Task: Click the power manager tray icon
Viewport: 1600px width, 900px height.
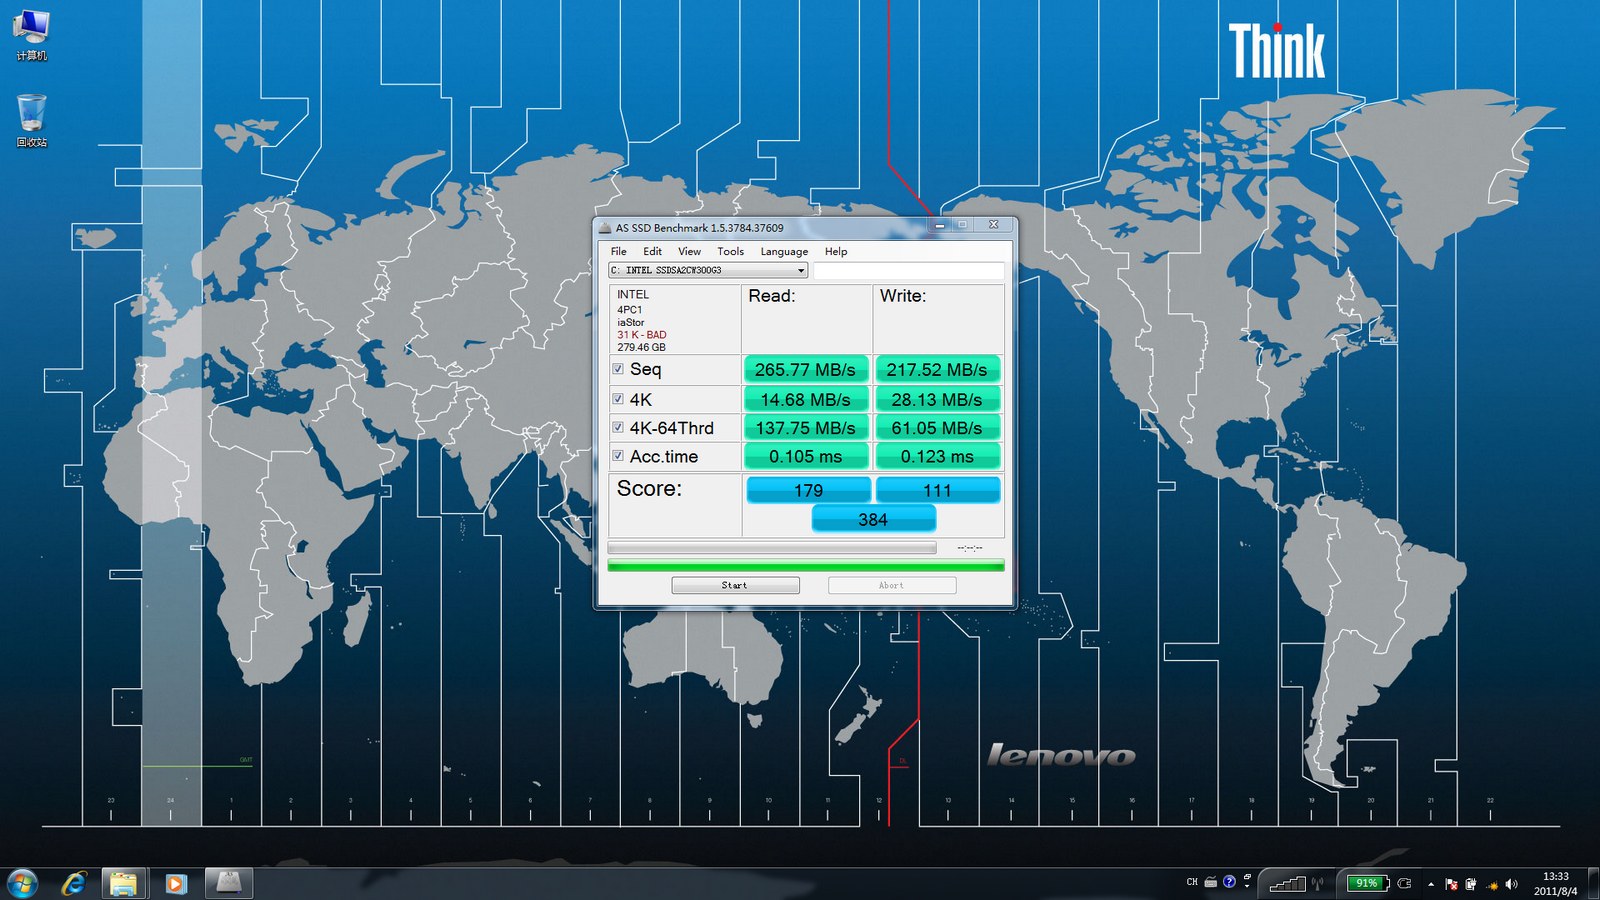Action: click(x=1471, y=884)
